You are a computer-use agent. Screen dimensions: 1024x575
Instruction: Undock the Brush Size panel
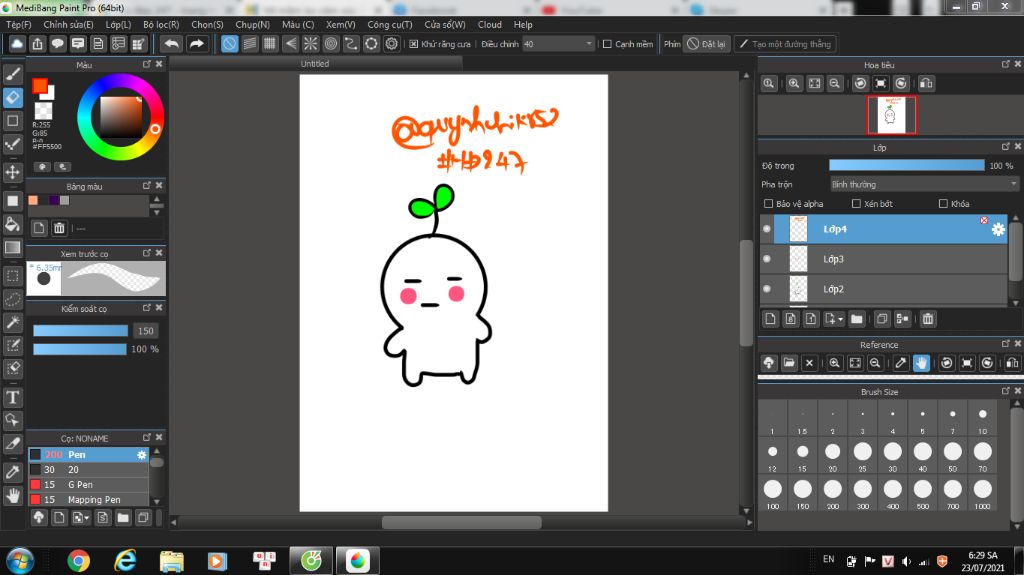click(1005, 391)
